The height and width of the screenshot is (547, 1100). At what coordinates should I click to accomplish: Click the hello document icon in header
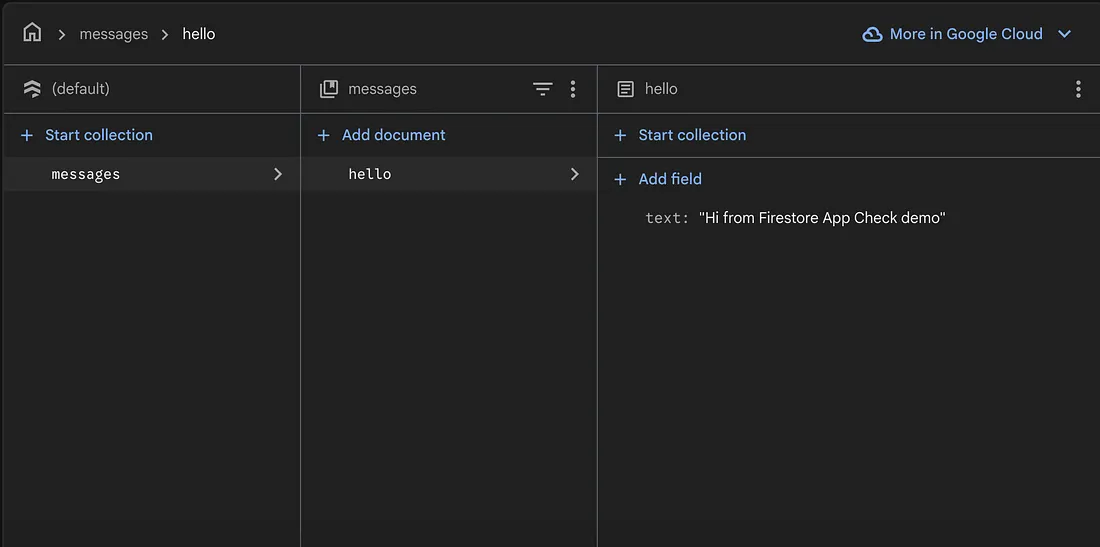click(x=625, y=89)
